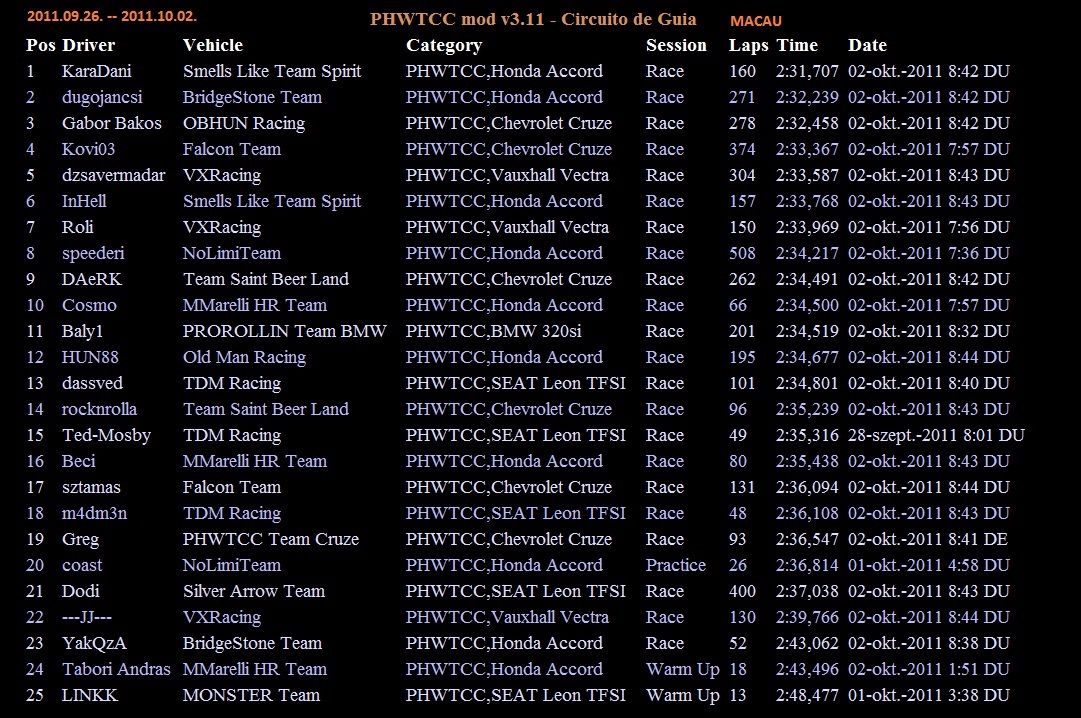Select driver m4dm3n

[x=94, y=514]
